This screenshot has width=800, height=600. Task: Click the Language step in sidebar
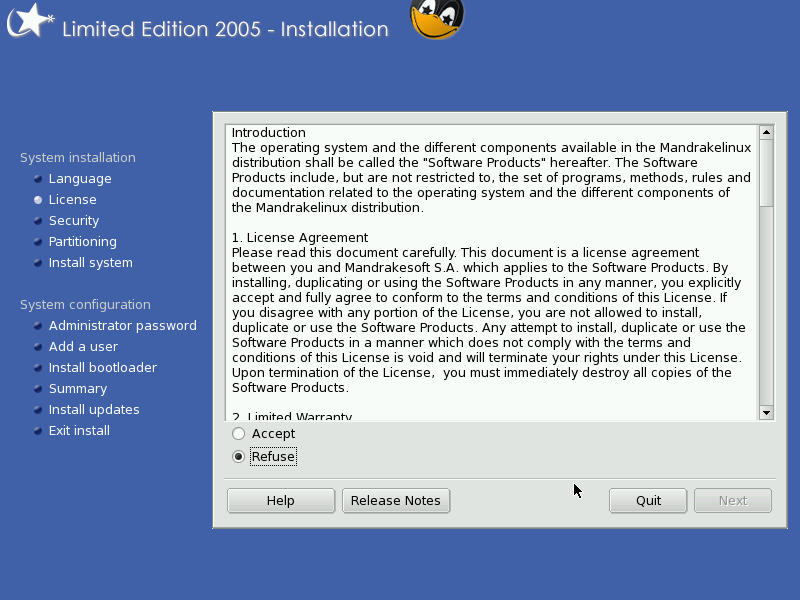(80, 179)
